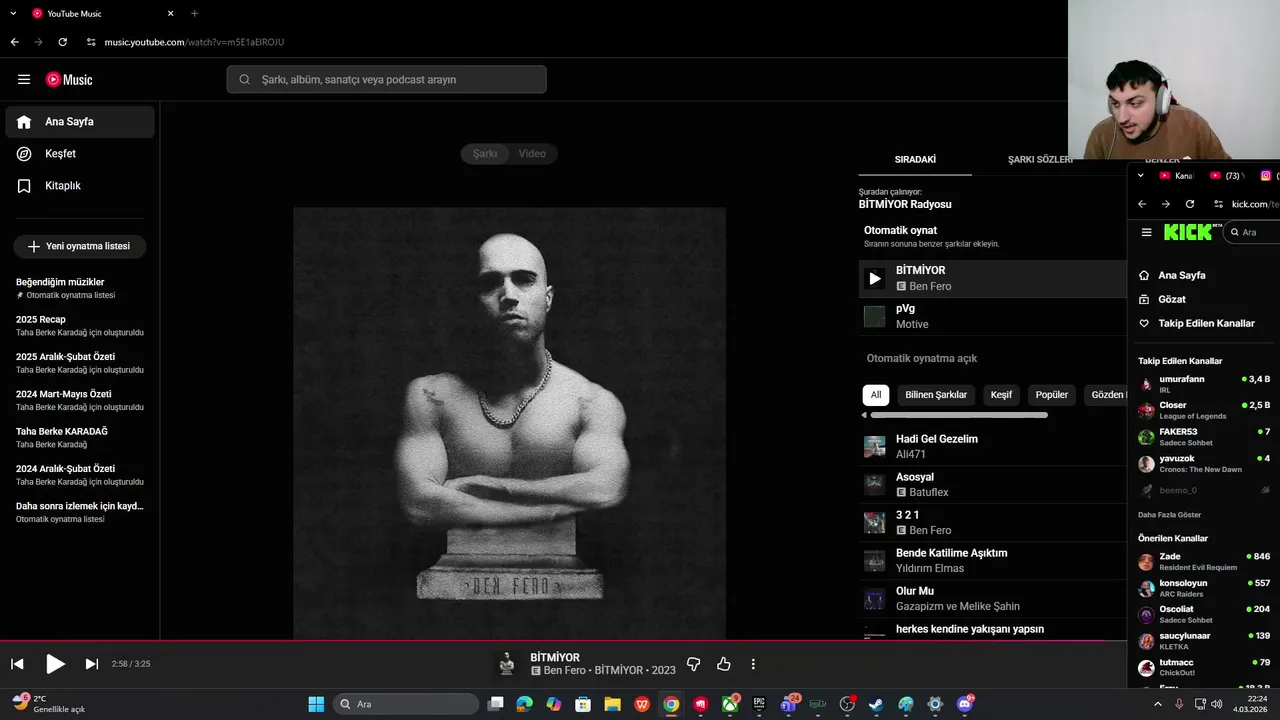Open Daha sonra izlemek için kaydet playlist

80,512
